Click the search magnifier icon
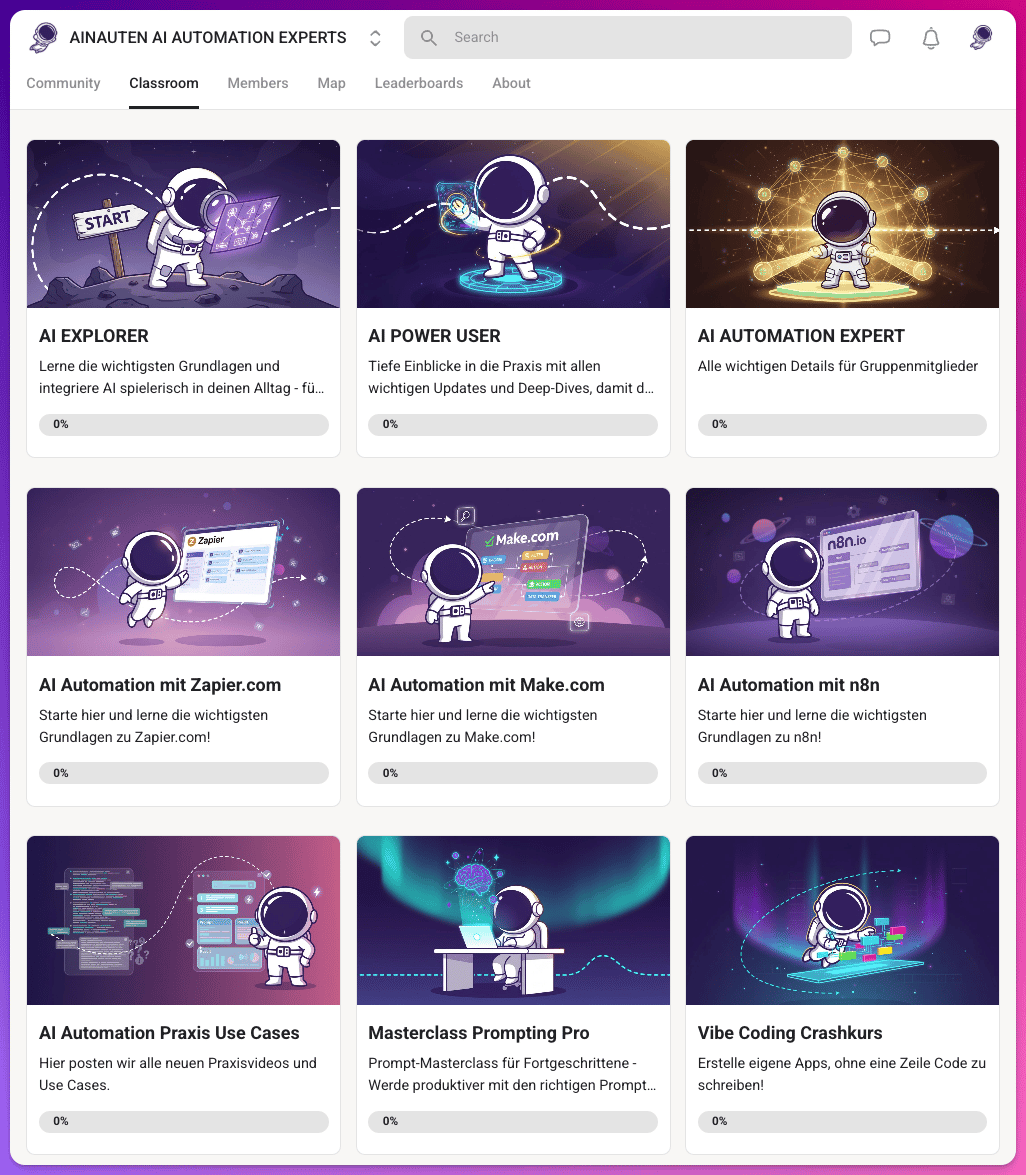The height and width of the screenshot is (1175, 1026). click(429, 37)
